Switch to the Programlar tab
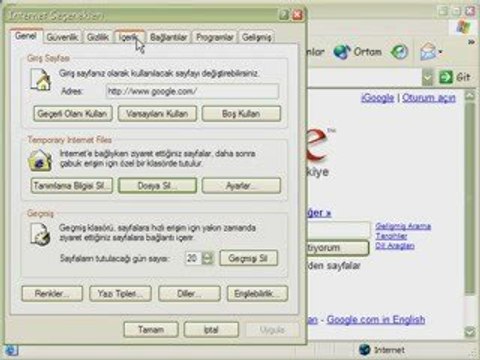480x360 pixels. [214, 37]
